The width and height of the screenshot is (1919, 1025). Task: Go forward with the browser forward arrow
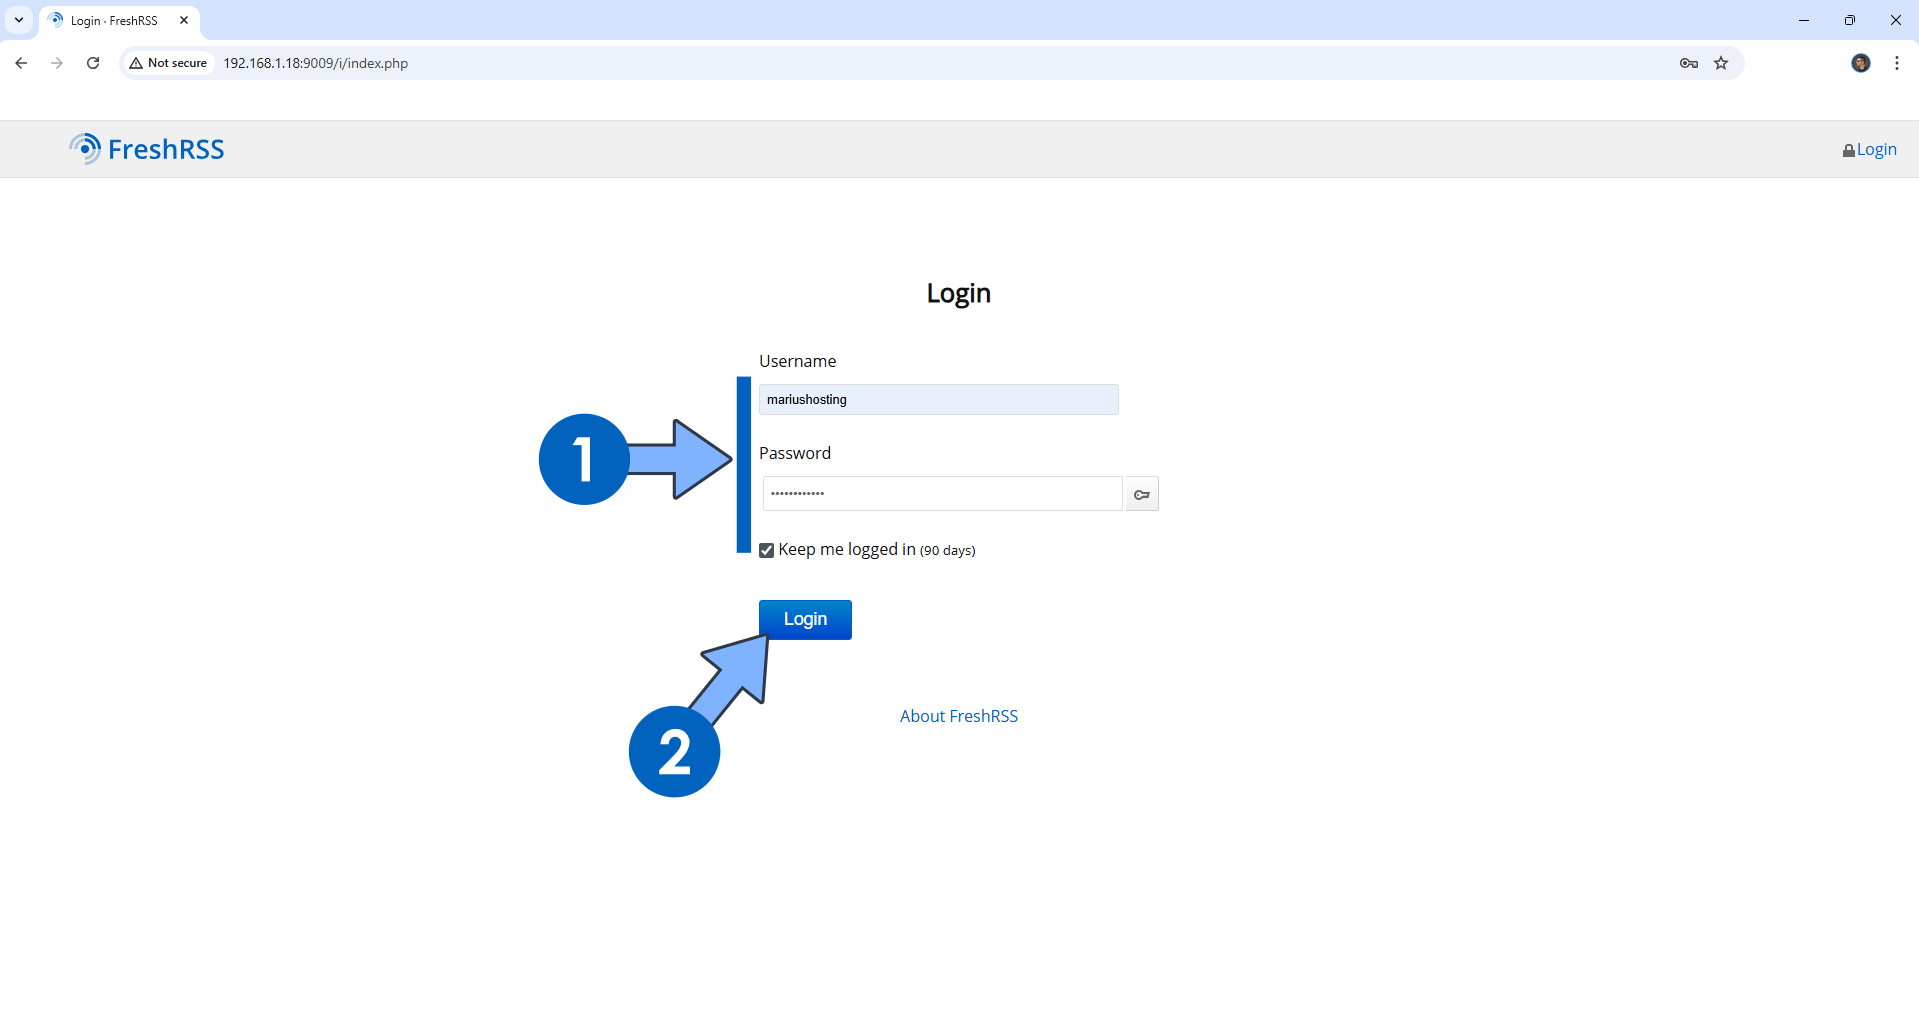57,63
